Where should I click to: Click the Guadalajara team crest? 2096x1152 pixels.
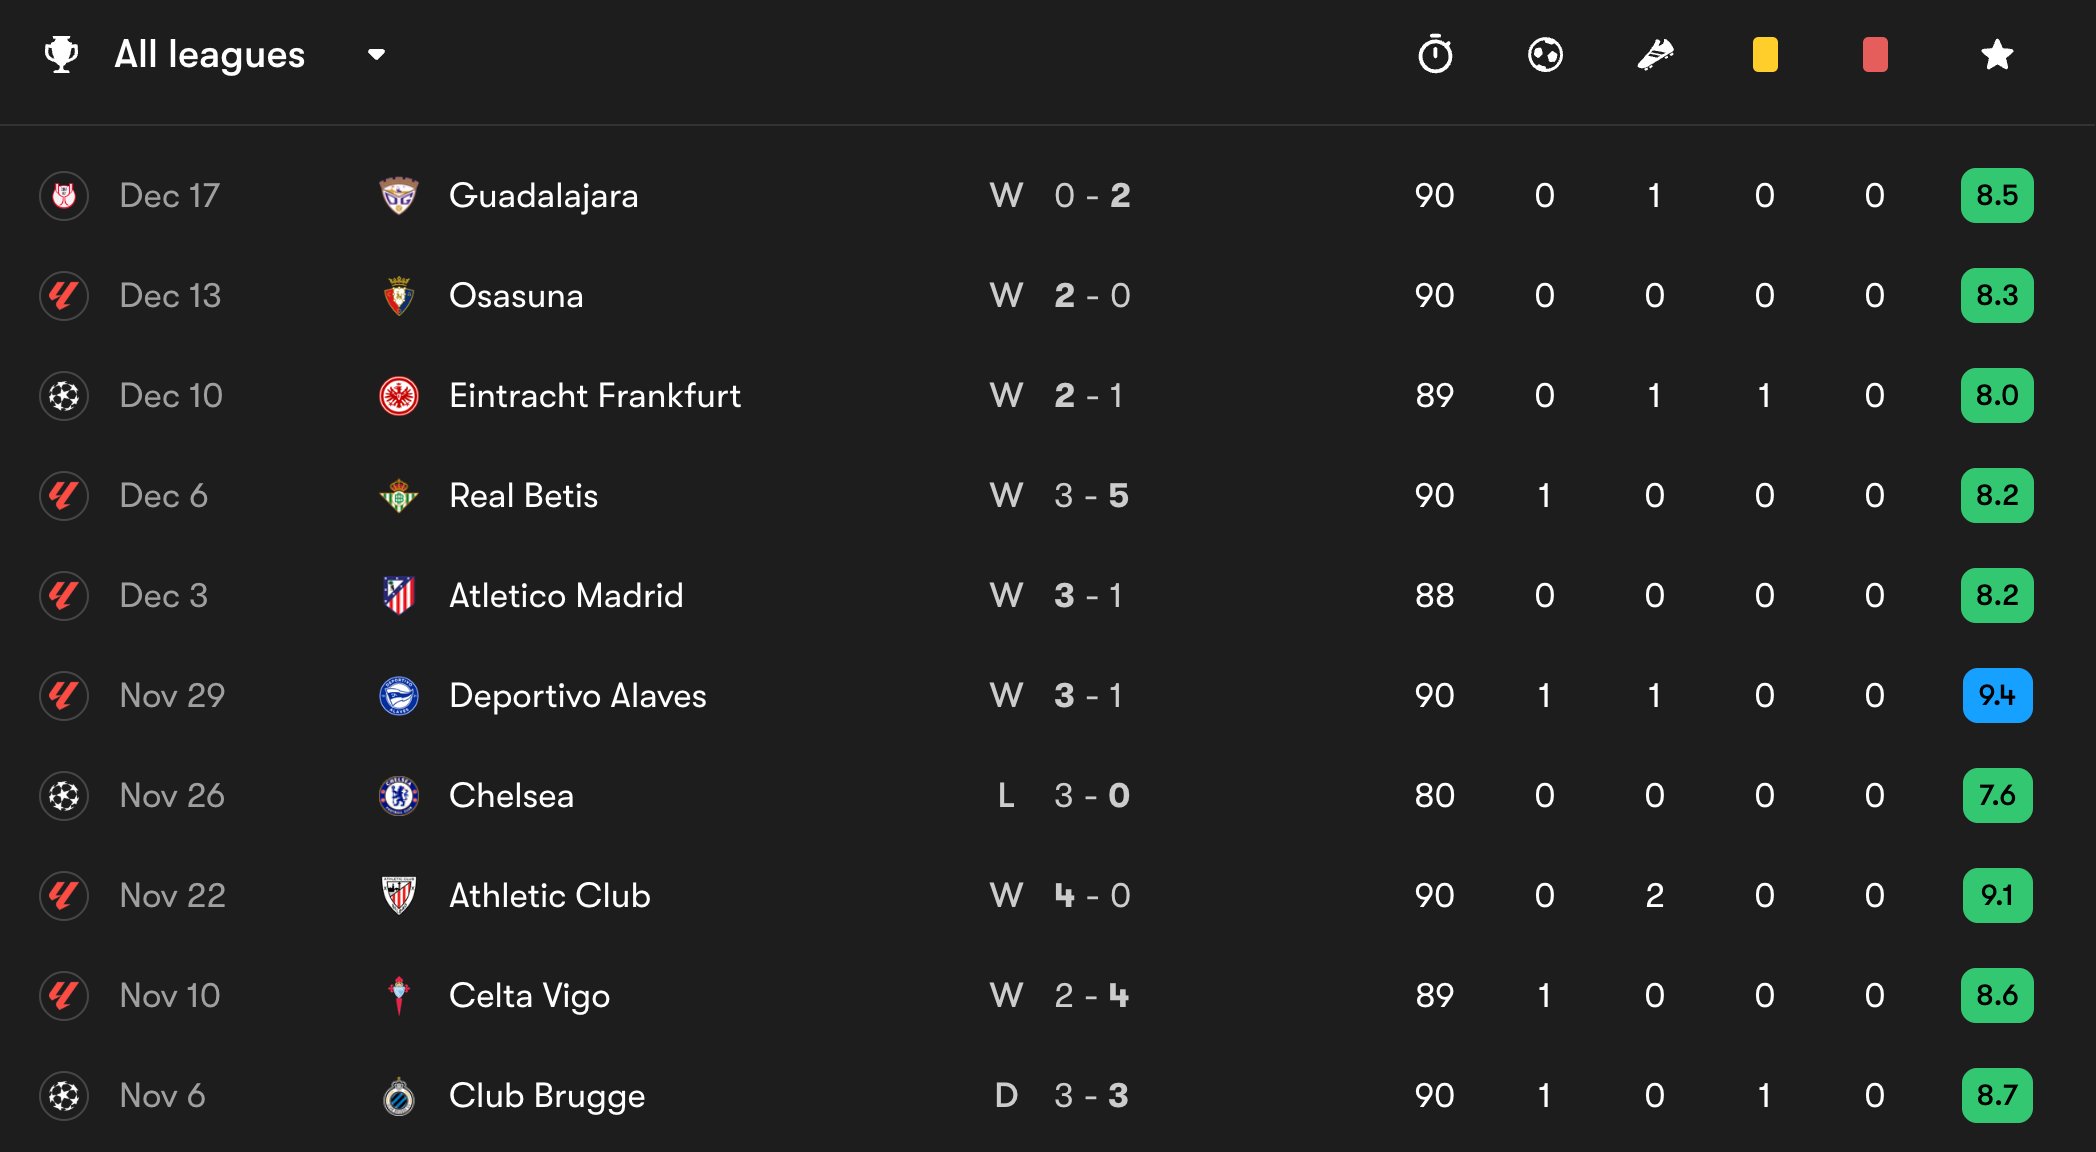(399, 196)
